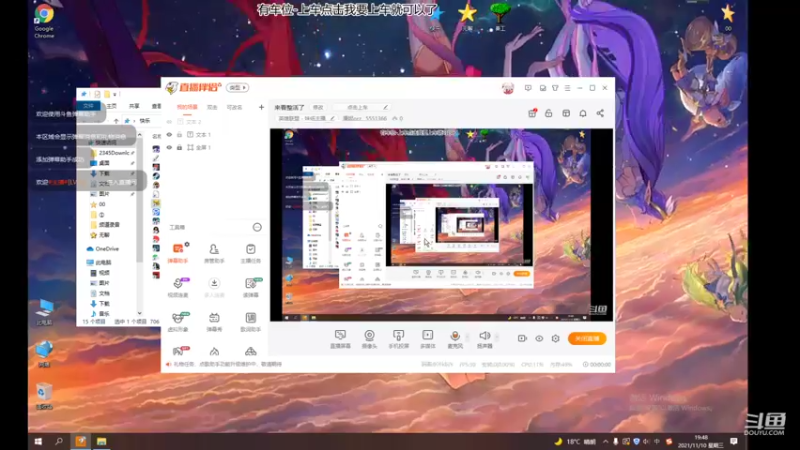Edit the 点击上车 announcement field
The height and width of the screenshot is (450, 800).
362,107
